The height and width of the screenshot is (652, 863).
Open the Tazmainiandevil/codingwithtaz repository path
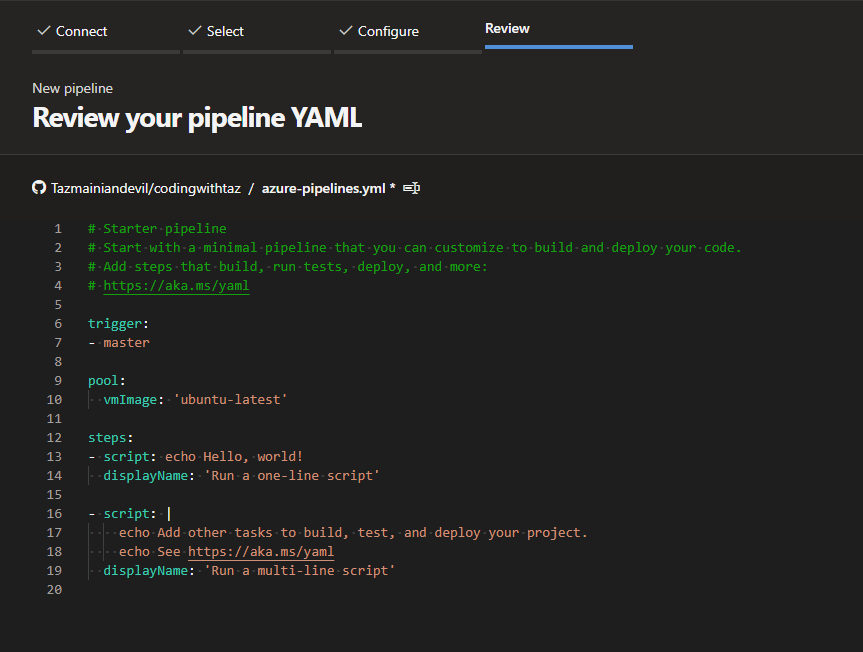point(145,188)
